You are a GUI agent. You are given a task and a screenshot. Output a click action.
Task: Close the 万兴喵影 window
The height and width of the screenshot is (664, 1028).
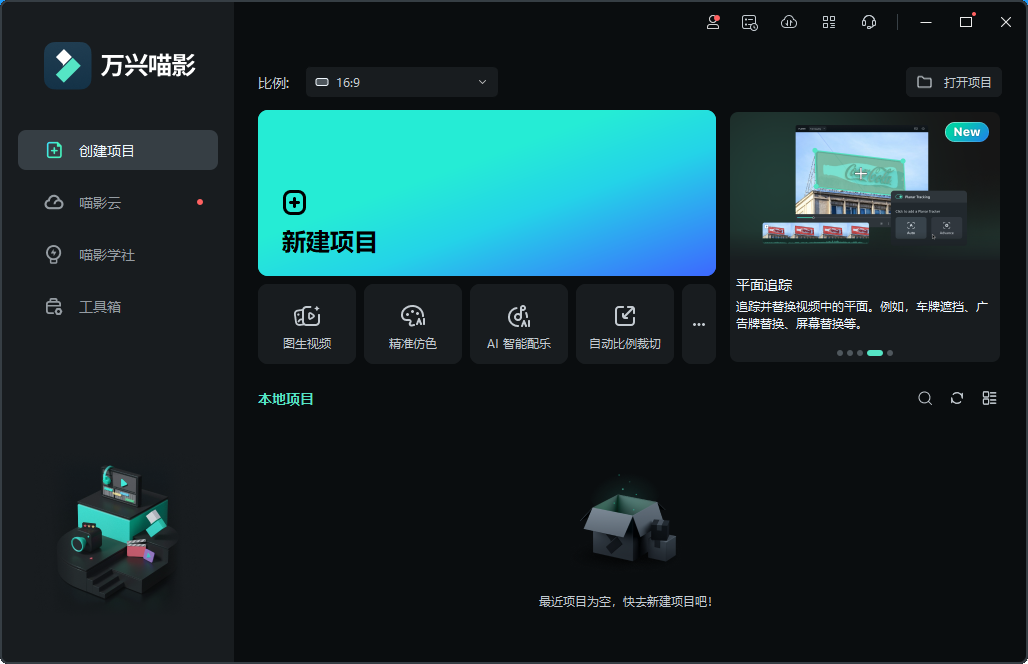pyautogui.click(x=1006, y=22)
